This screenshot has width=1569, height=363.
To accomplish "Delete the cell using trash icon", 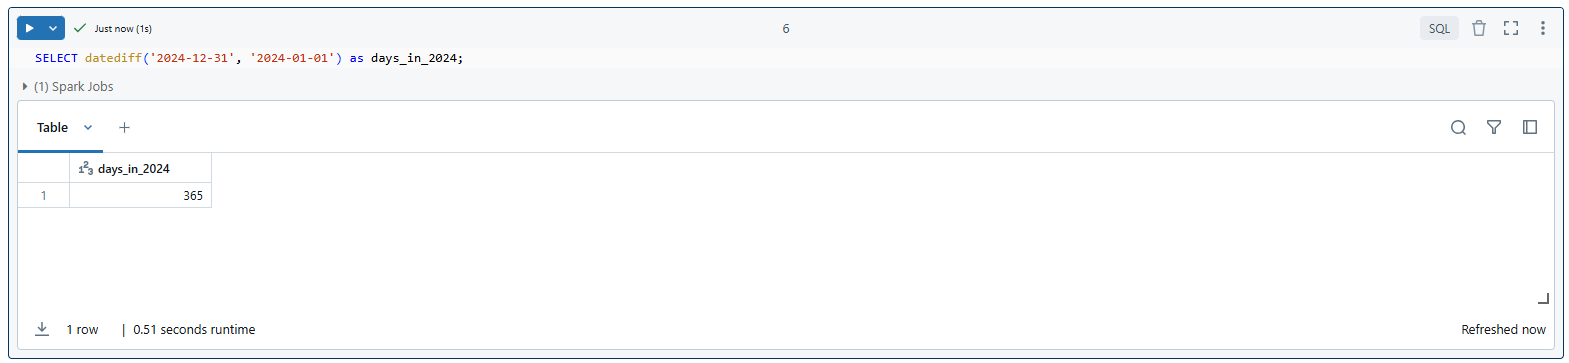I will [1479, 28].
